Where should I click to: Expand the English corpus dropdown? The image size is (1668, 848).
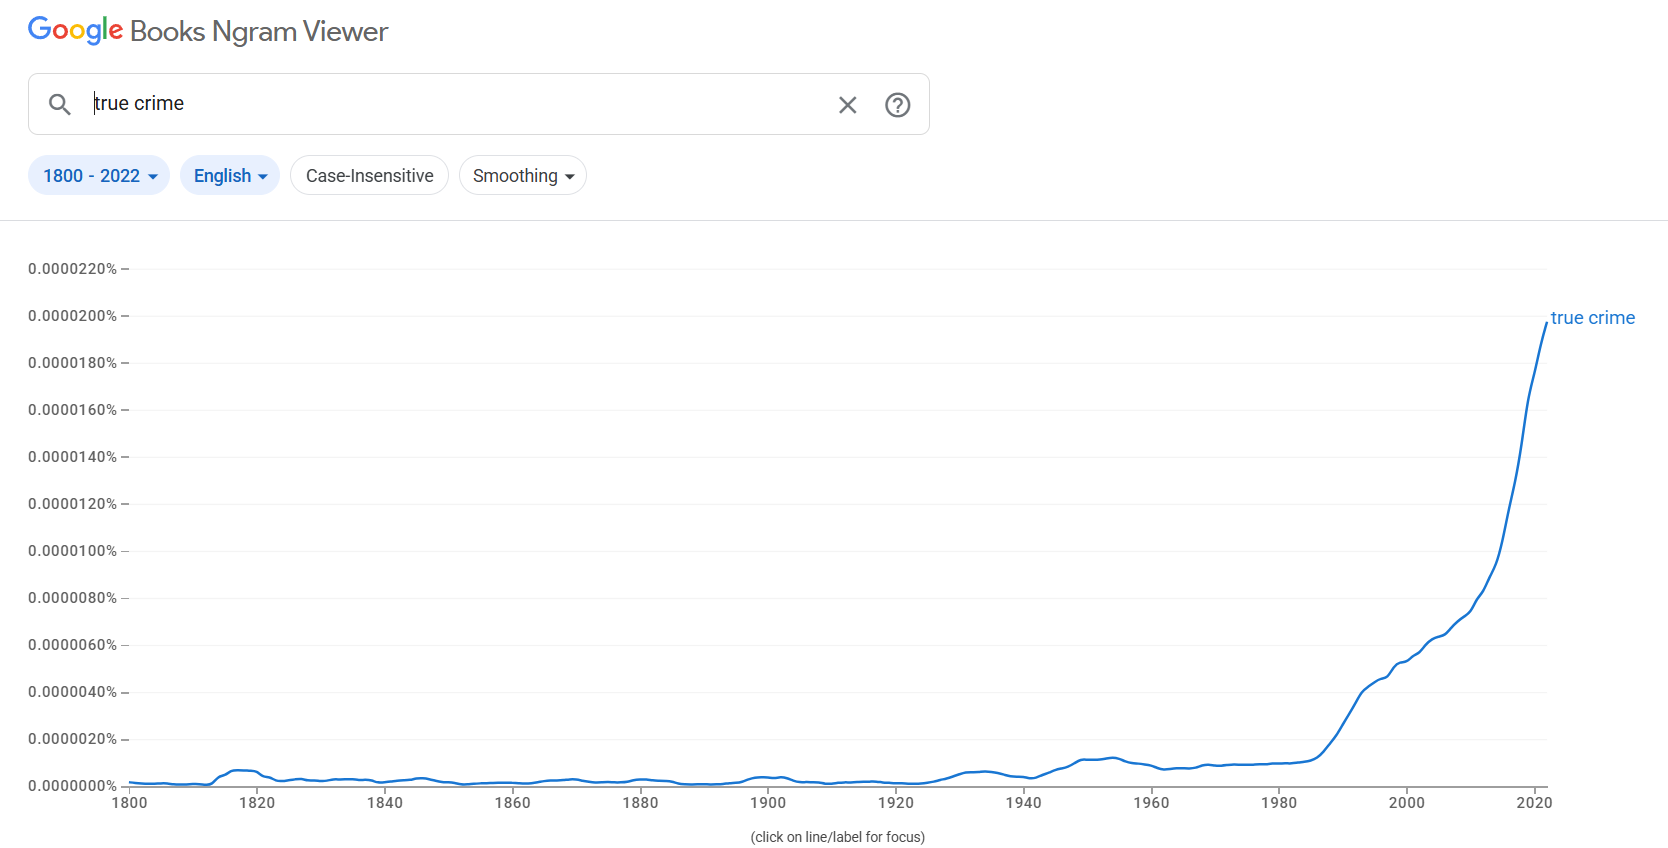229,176
